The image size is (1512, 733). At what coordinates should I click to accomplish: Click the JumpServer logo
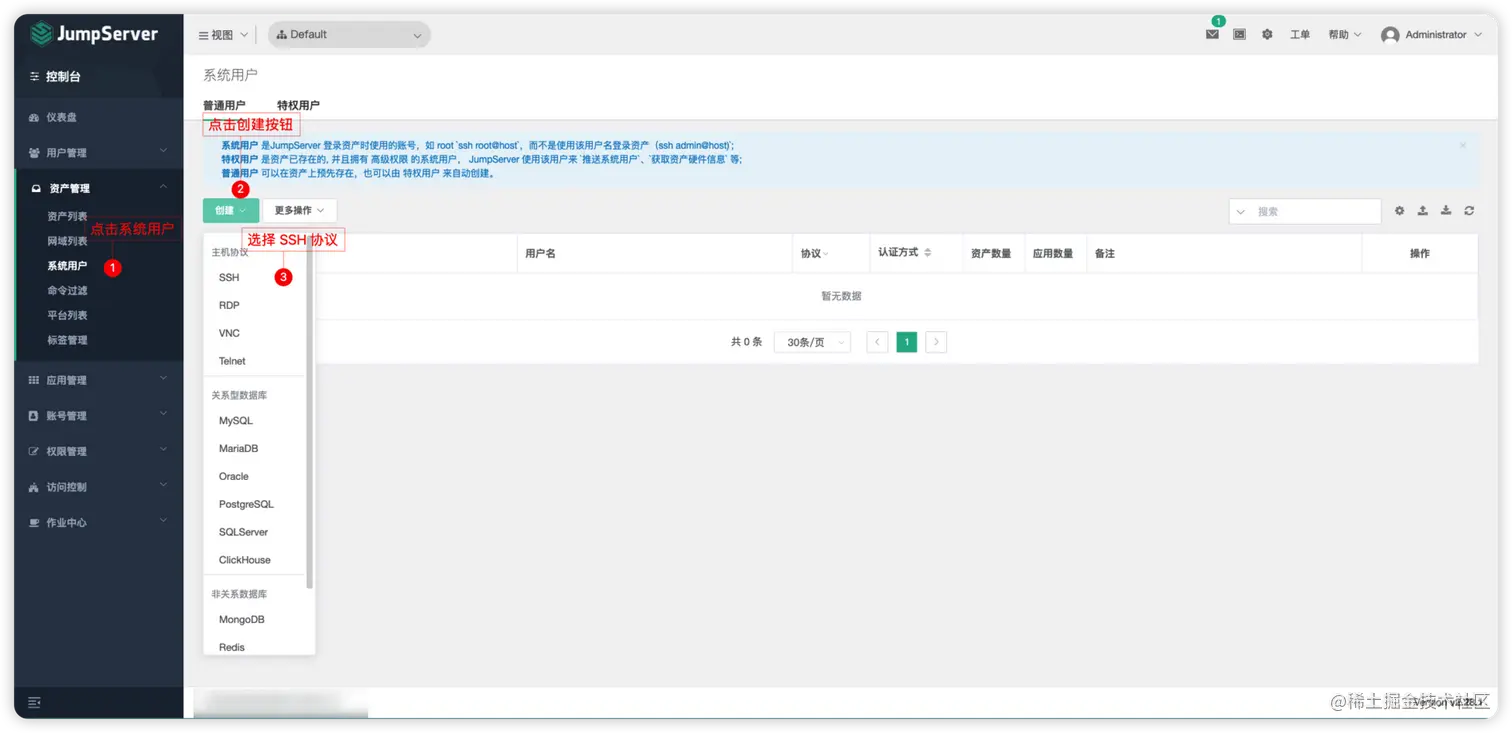click(x=94, y=34)
